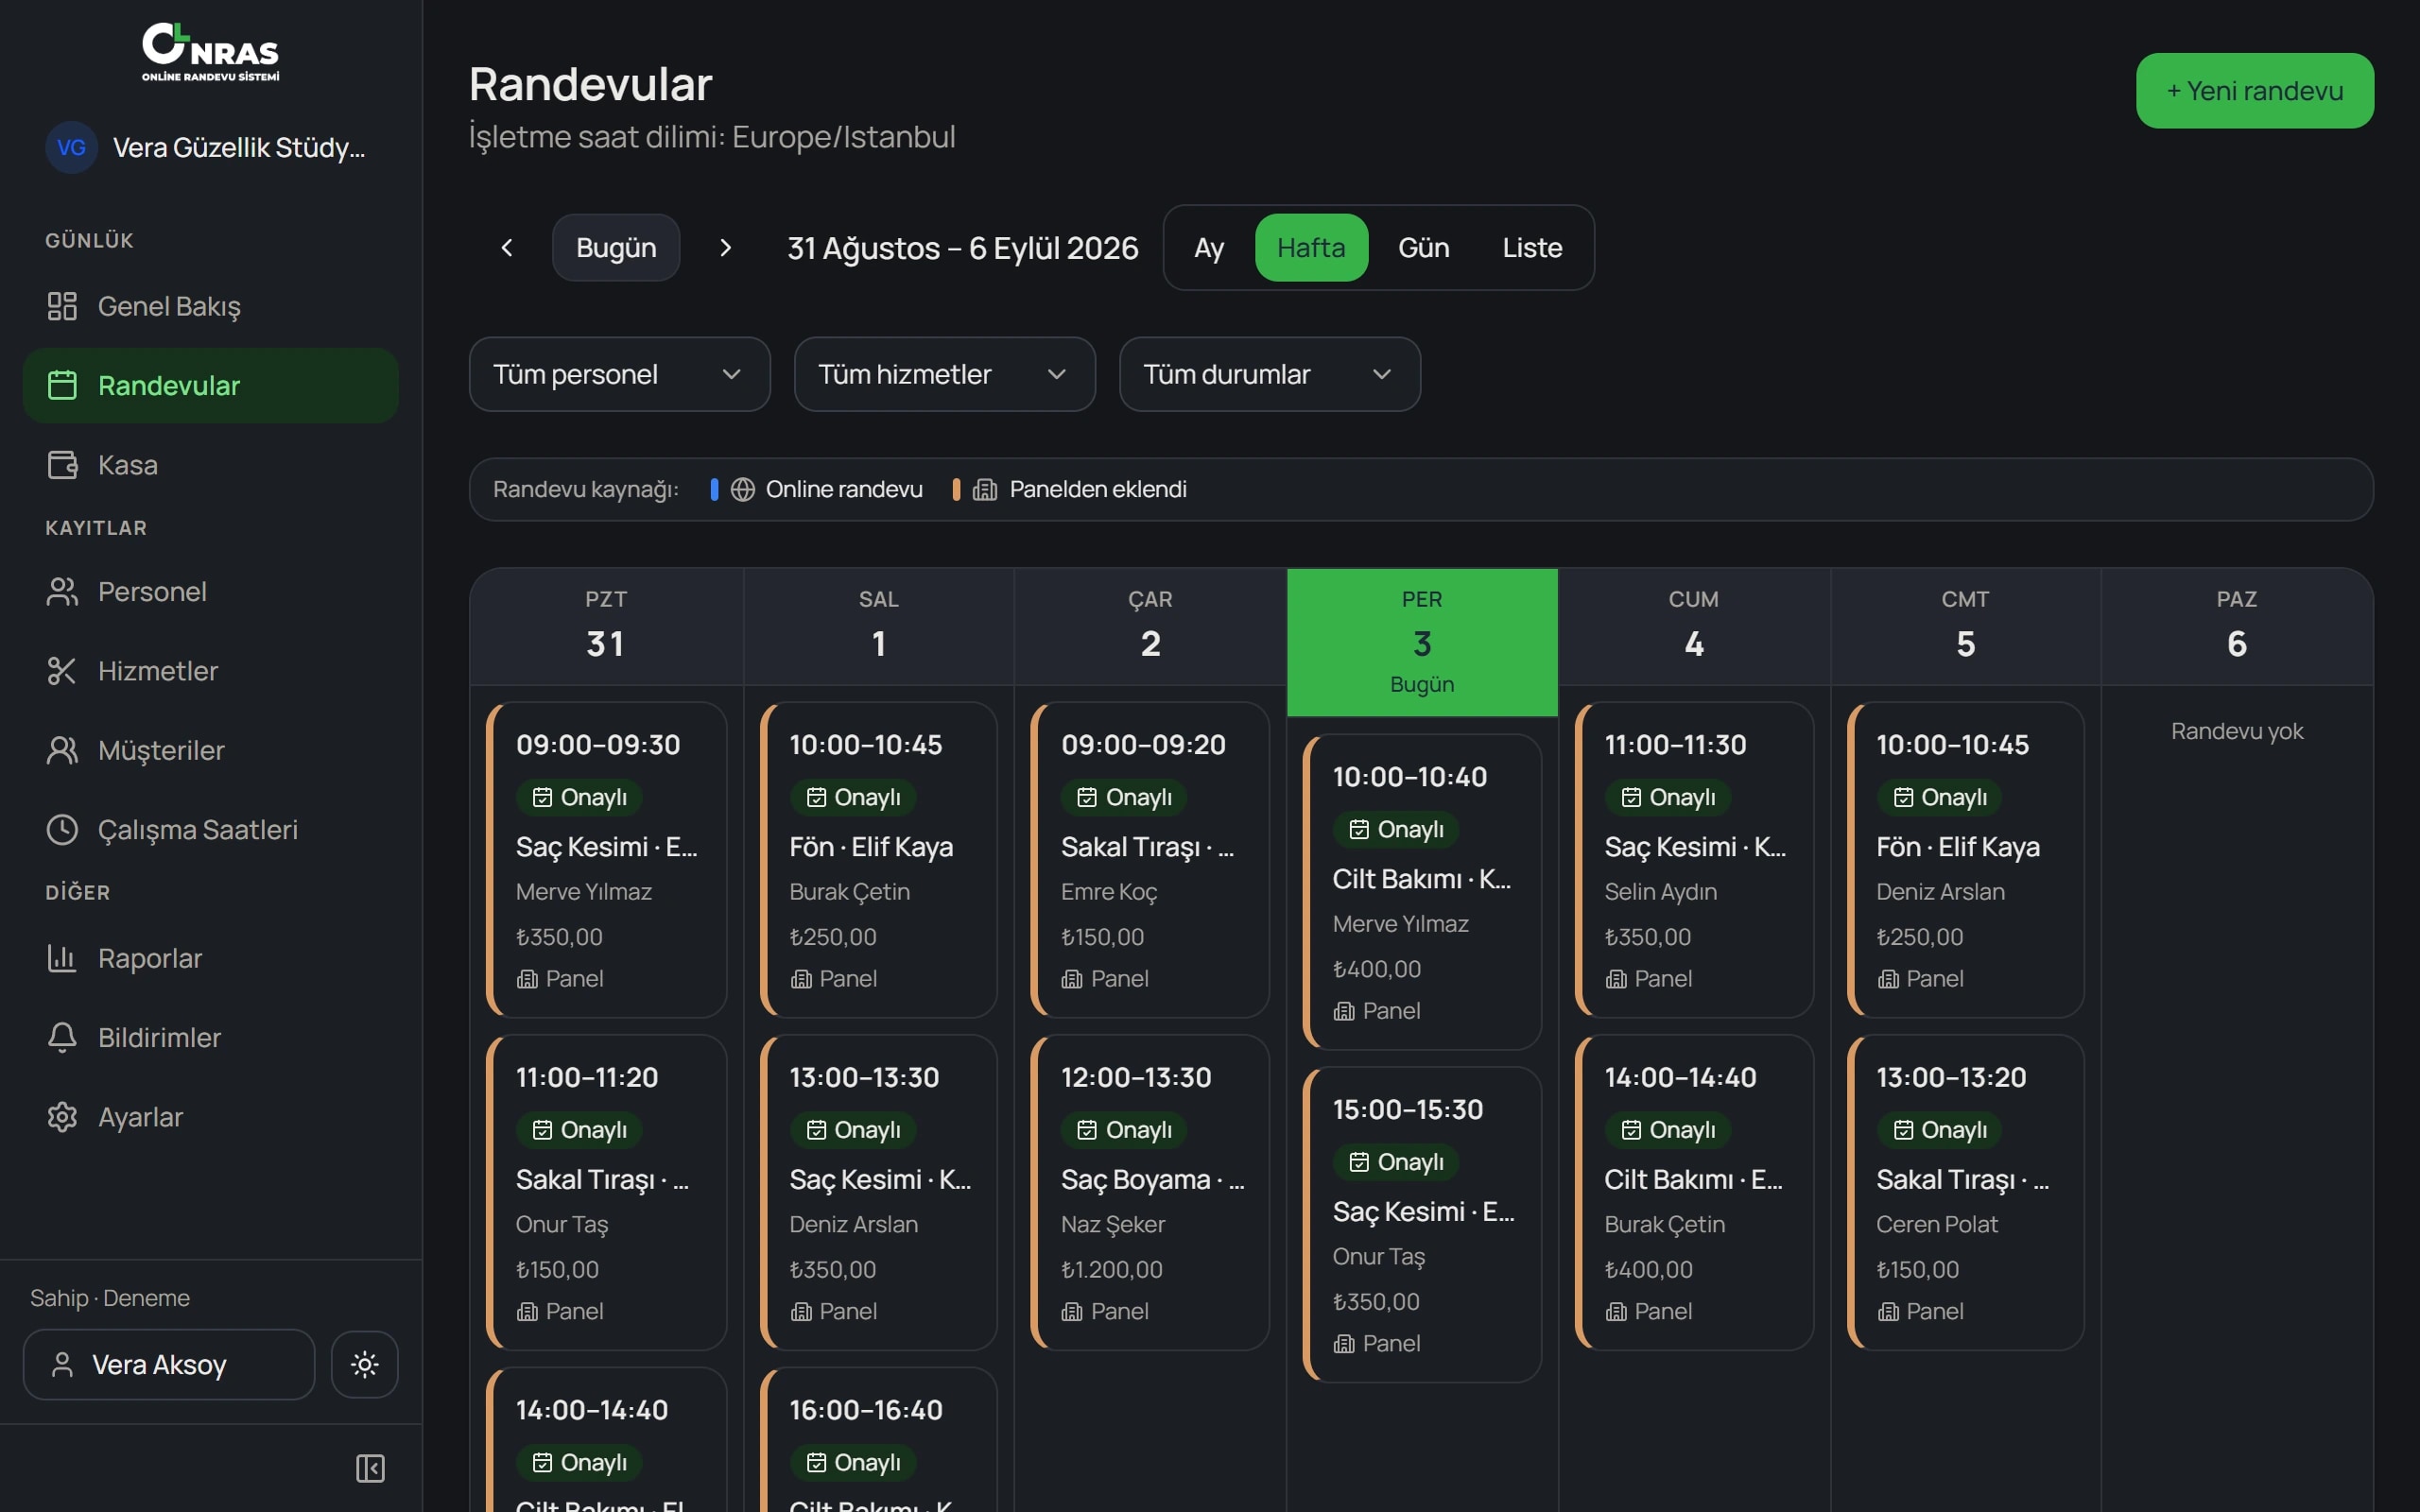Go to next week arrow

pyautogui.click(x=726, y=248)
